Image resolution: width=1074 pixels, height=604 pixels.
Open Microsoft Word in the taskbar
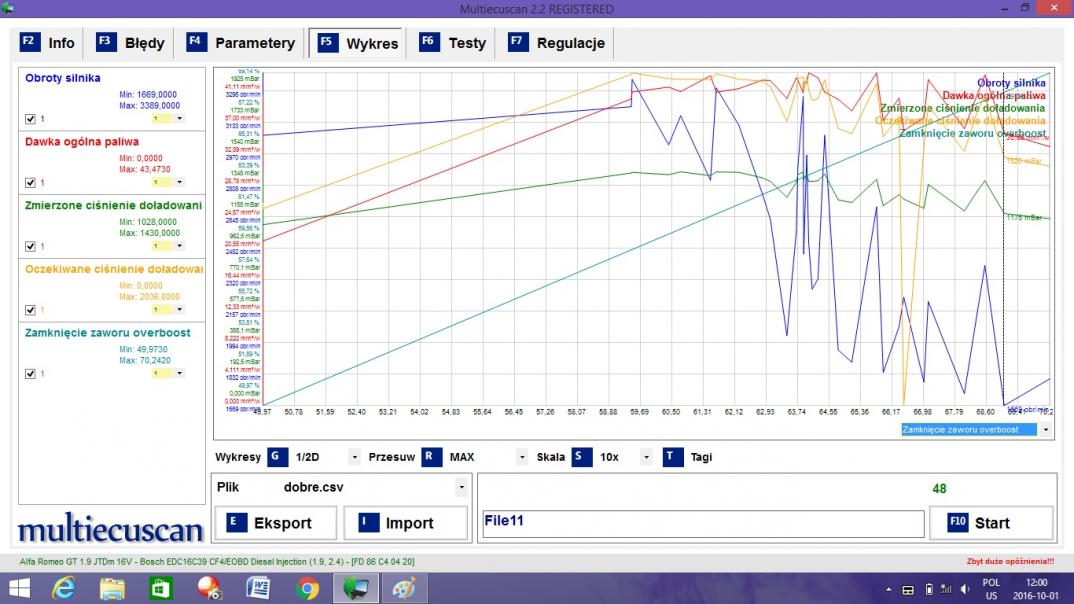(258, 588)
